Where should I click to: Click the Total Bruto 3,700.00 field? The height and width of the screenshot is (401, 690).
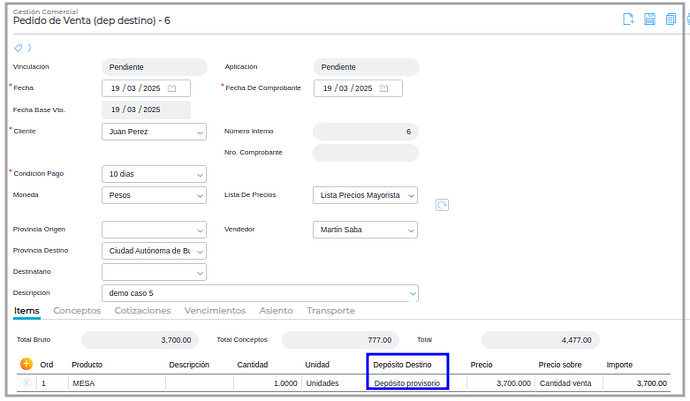140,340
